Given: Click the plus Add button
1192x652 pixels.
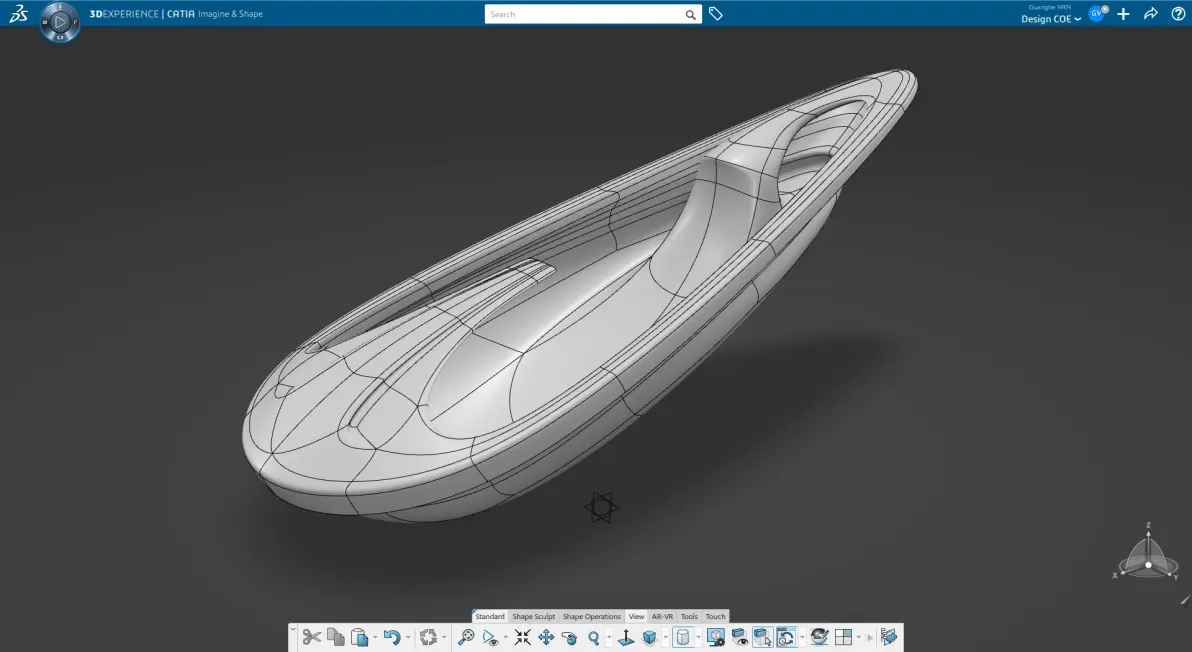Looking at the screenshot, I should point(1123,14).
